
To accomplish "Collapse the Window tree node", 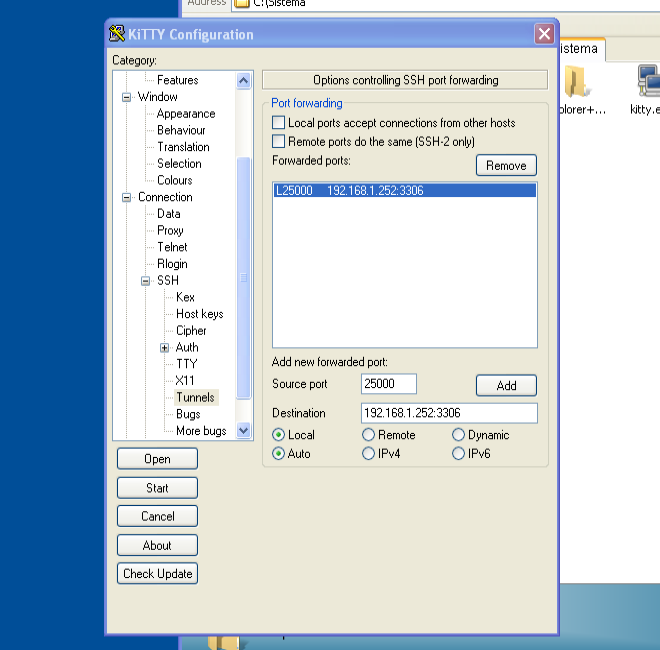I will tap(126, 97).
